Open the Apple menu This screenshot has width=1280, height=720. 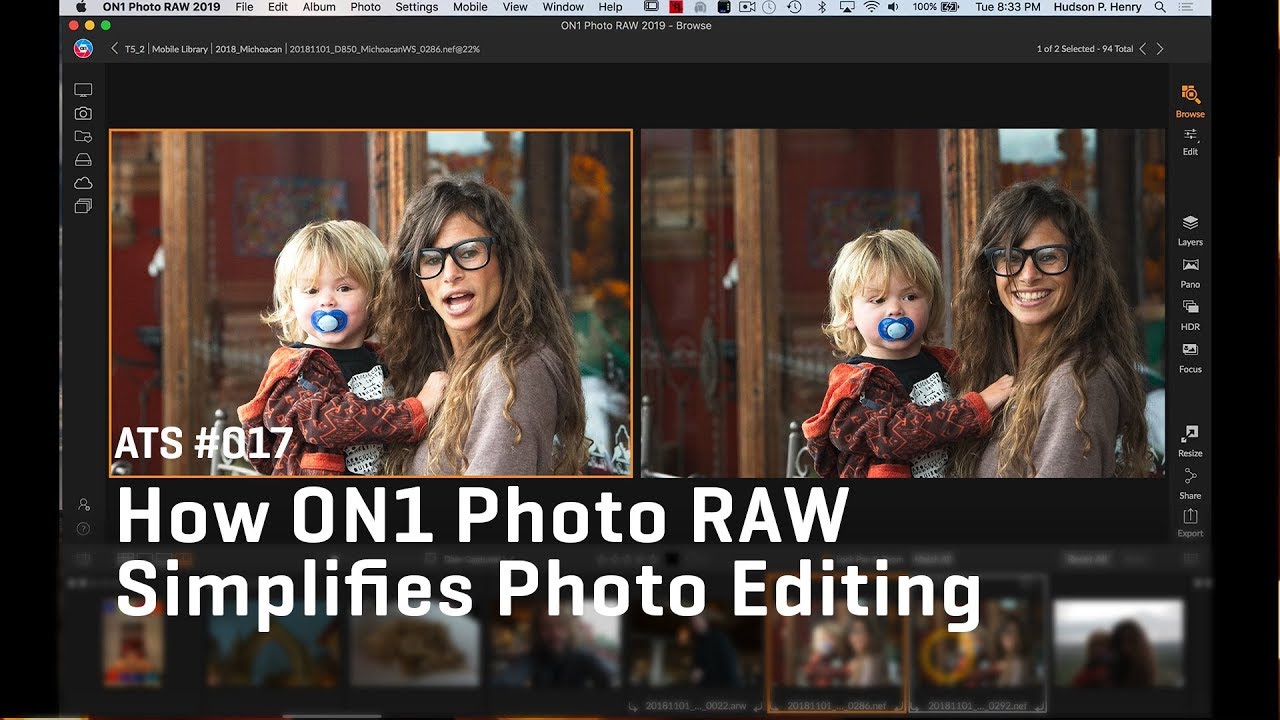81,7
